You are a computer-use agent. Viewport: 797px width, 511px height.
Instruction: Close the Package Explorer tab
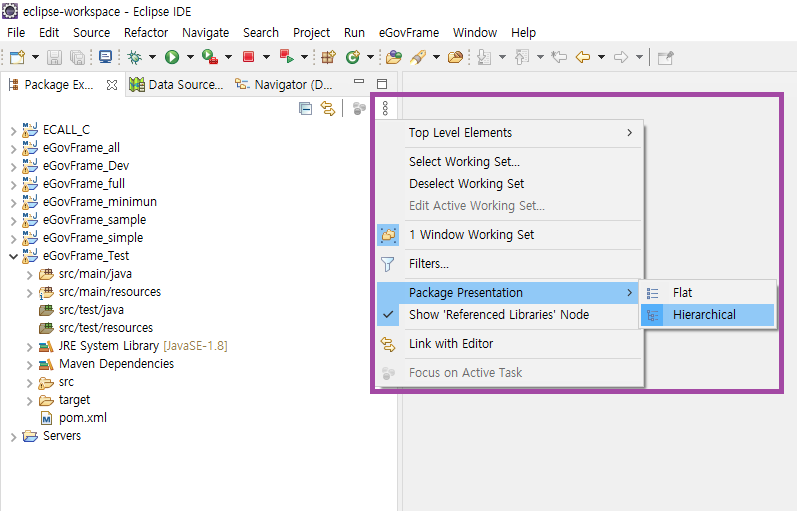point(112,85)
